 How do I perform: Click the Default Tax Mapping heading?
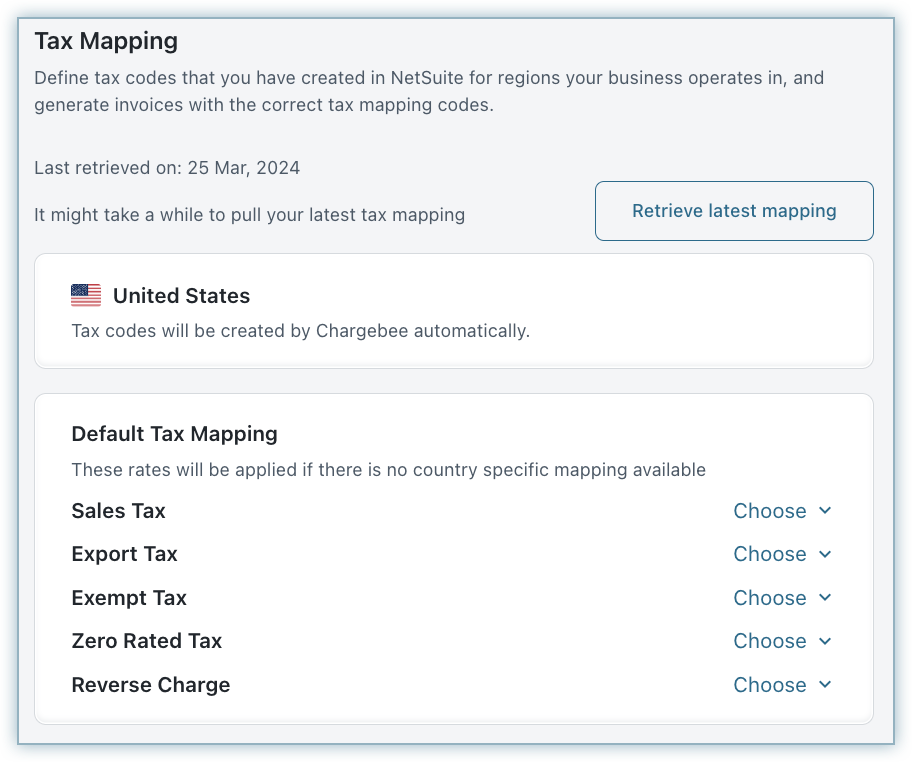(174, 434)
